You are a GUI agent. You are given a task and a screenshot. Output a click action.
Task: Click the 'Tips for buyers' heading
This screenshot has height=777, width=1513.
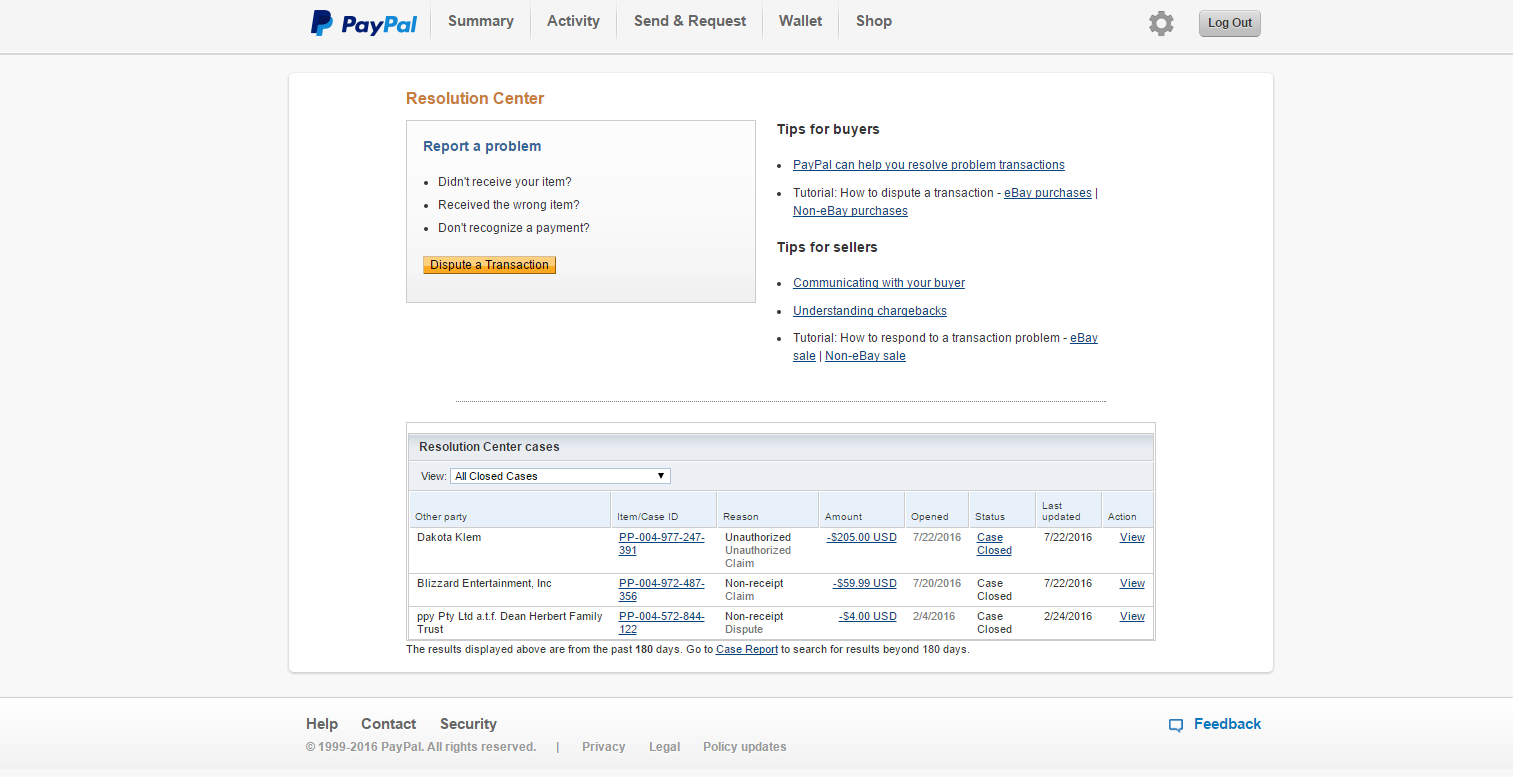828,129
